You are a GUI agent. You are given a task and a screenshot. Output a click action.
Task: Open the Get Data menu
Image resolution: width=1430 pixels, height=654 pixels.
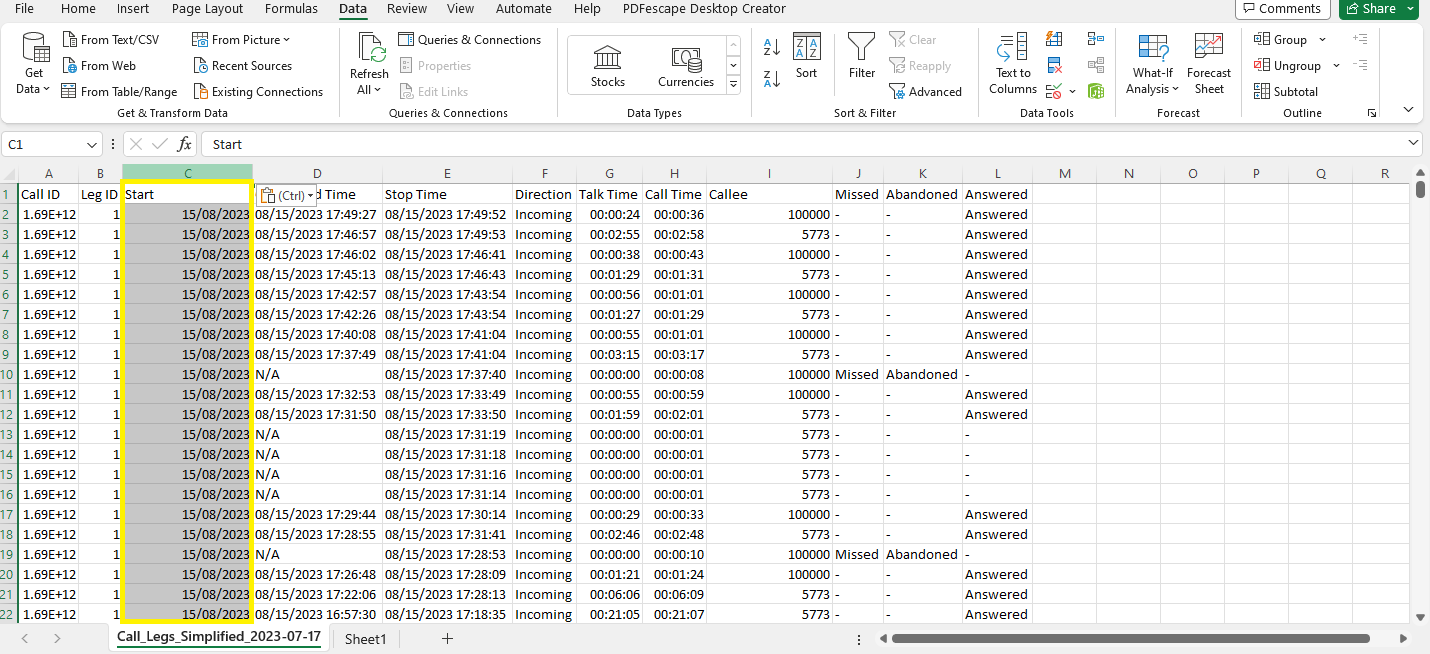click(x=34, y=64)
